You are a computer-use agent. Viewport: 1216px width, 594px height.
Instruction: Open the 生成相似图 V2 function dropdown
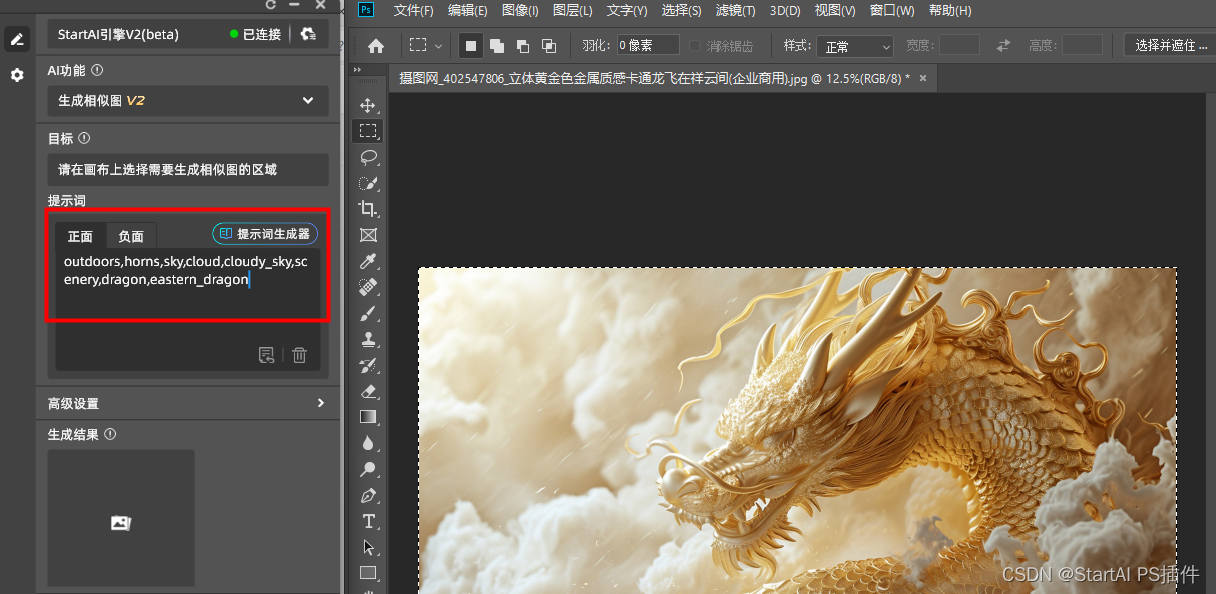tap(188, 101)
